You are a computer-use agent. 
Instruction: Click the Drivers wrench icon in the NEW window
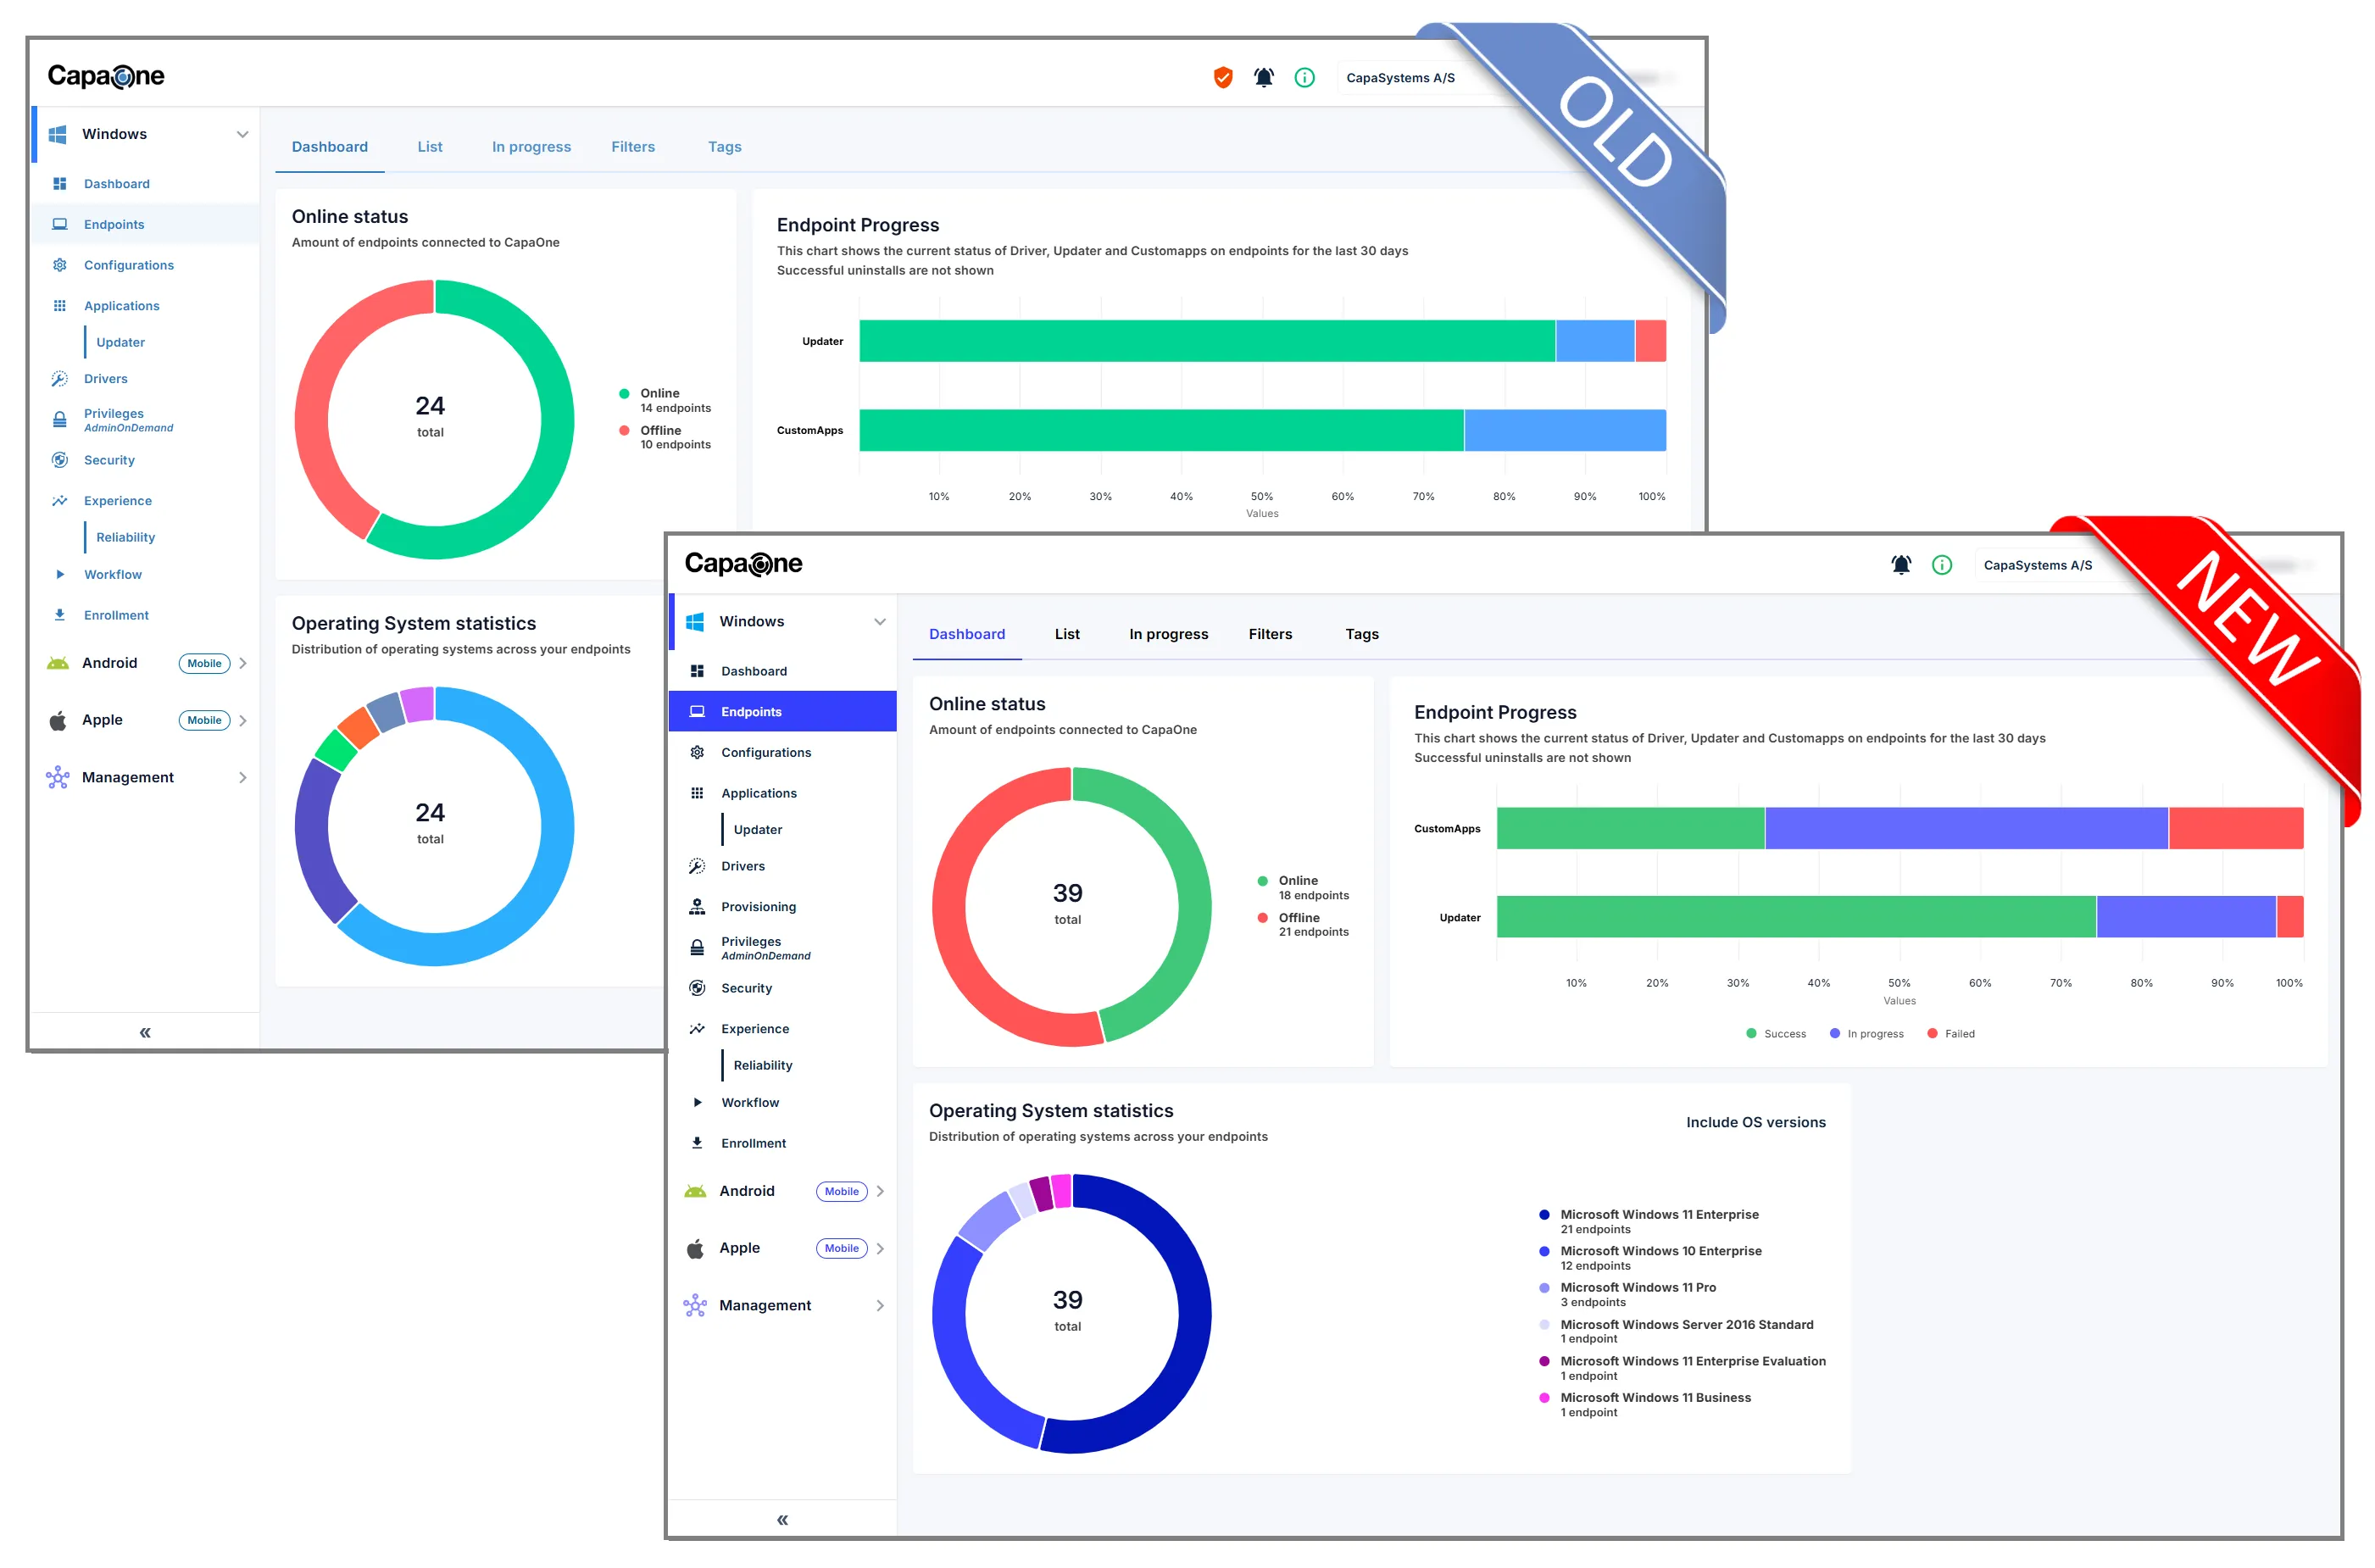tap(697, 866)
